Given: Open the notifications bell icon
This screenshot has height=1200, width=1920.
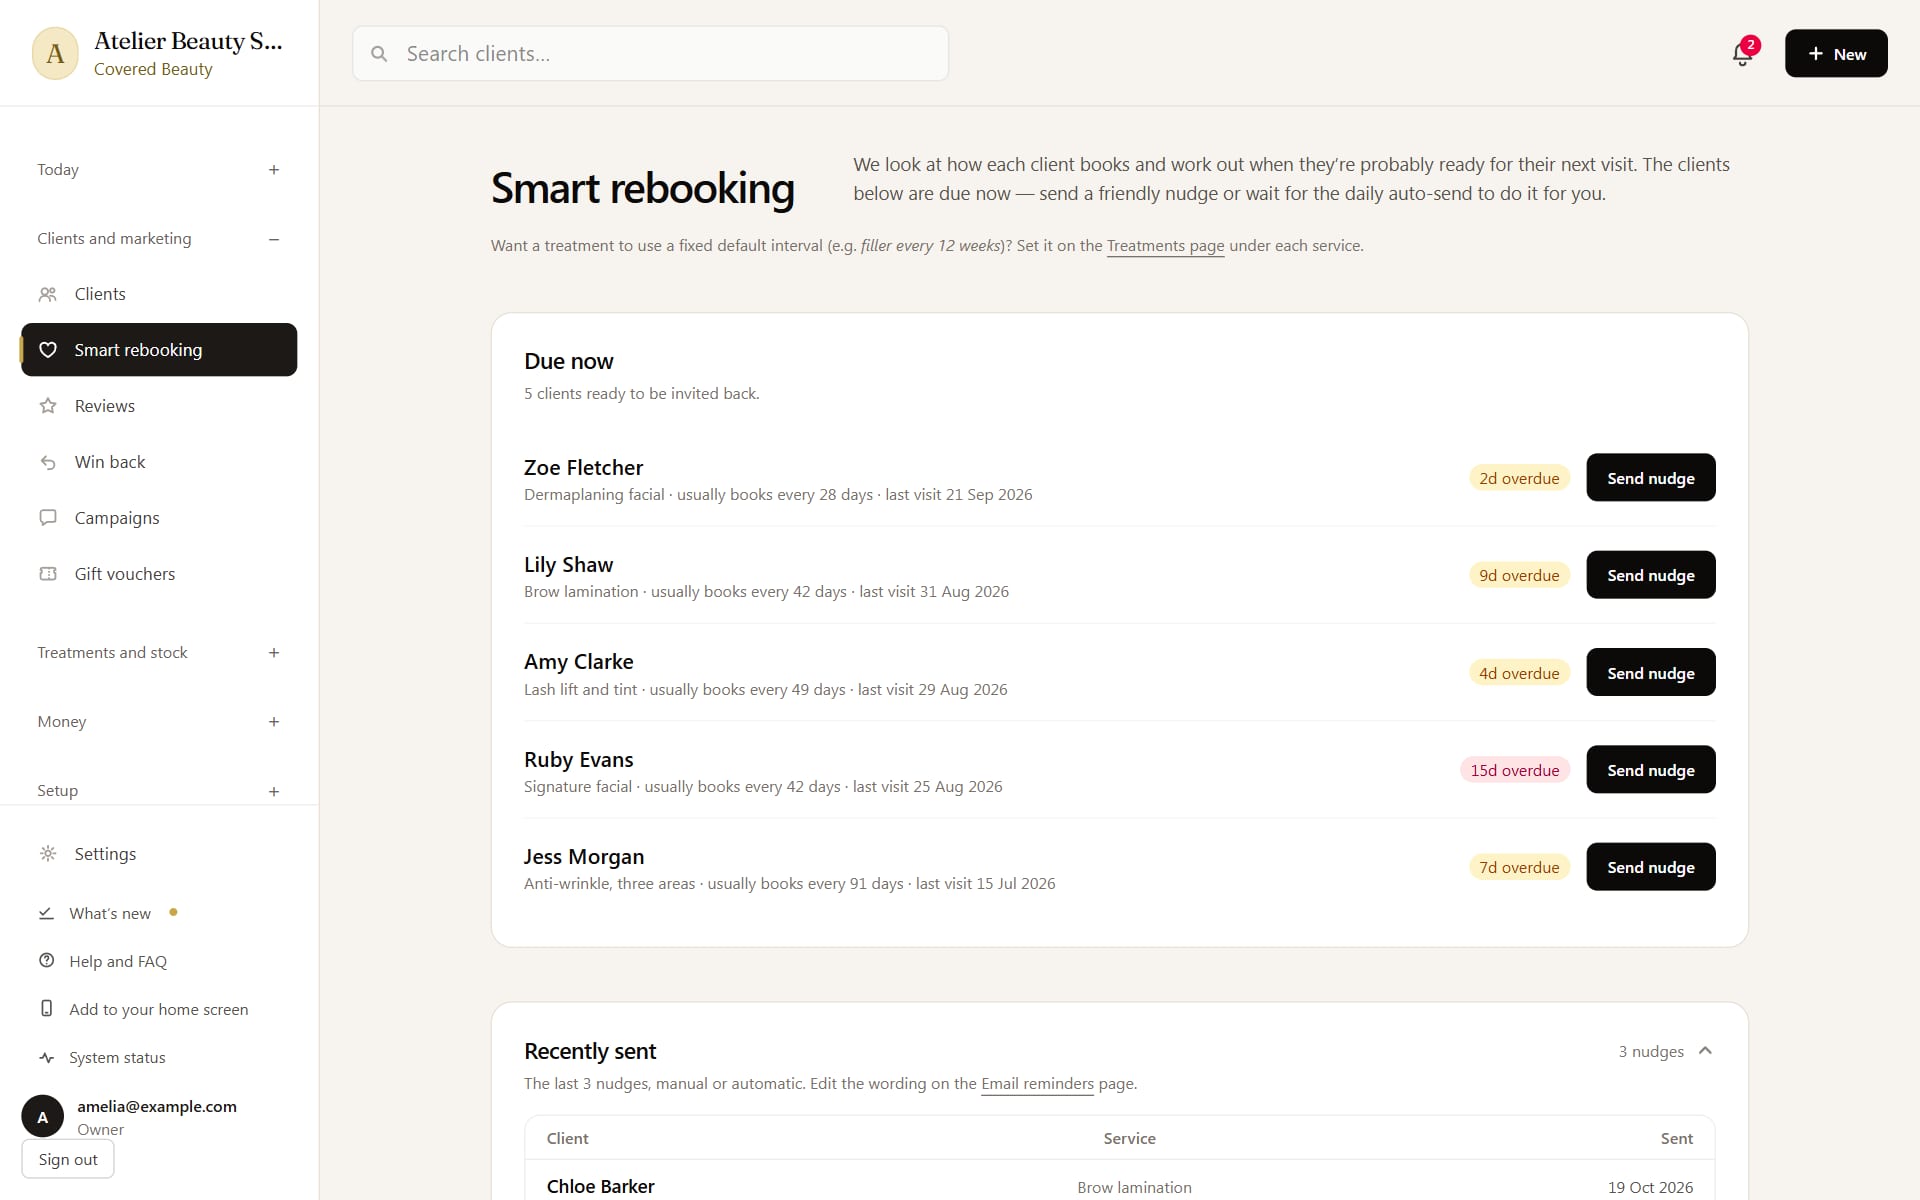Looking at the screenshot, I should [x=1742, y=54].
